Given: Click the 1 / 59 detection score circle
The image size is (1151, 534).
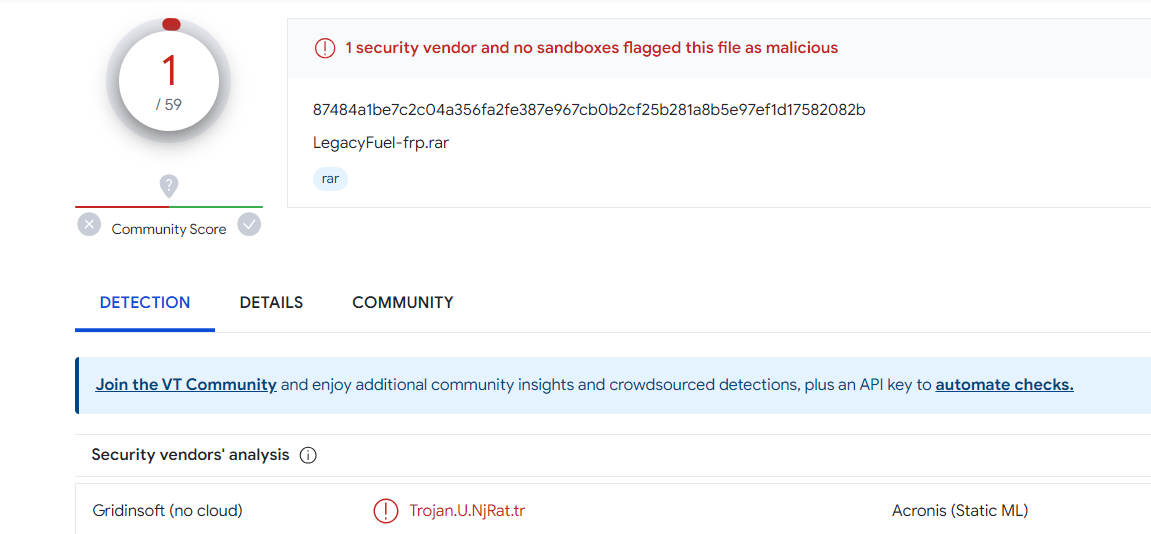Looking at the screenshot, I should point(169,81).
